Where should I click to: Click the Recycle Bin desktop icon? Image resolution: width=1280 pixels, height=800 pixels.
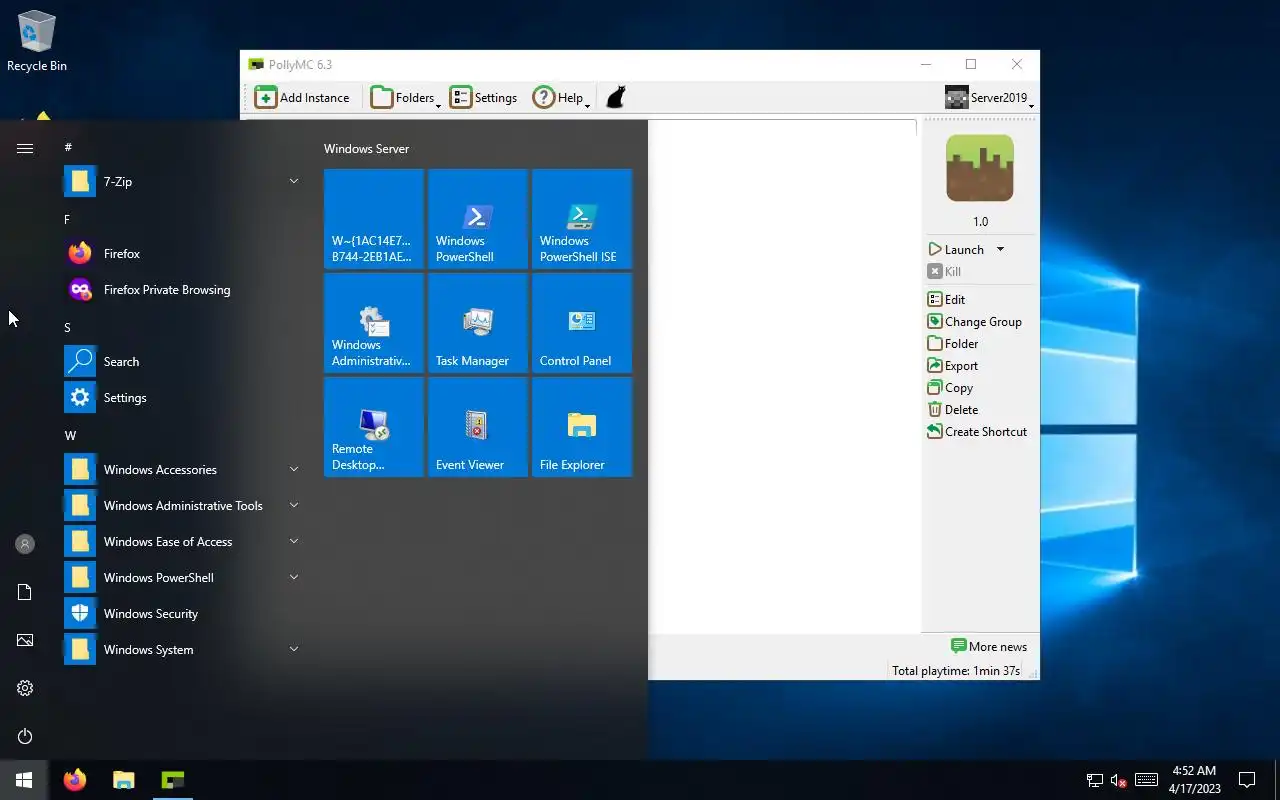coord(37,42)
